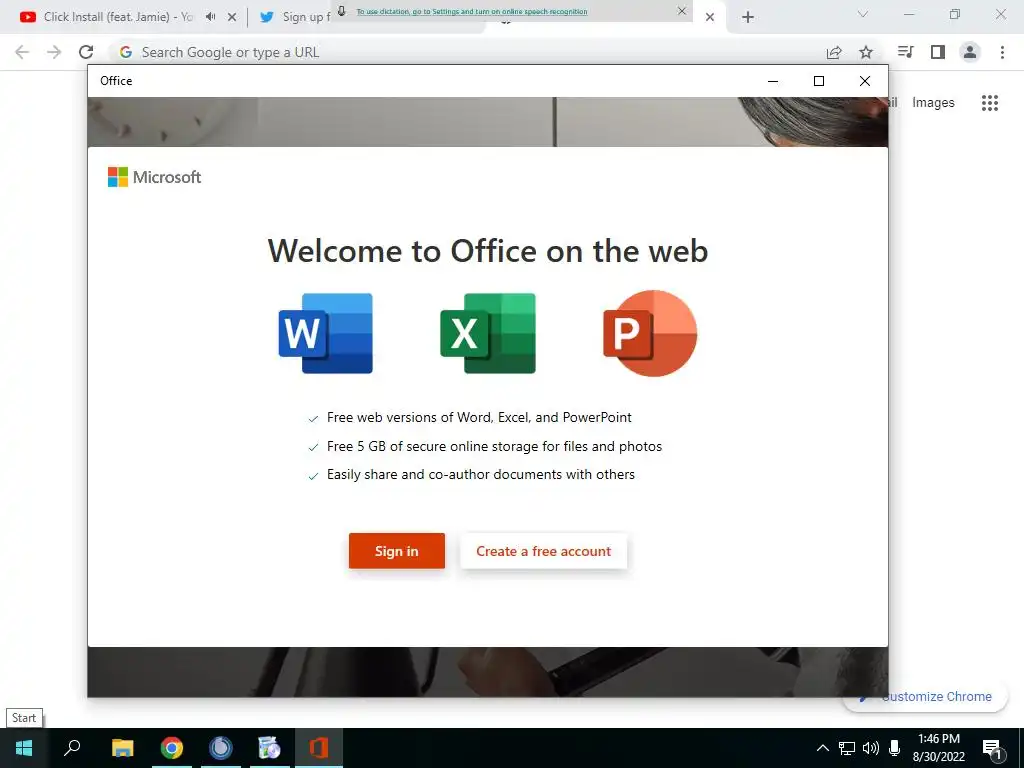Open the blue circular taskbar app
Screen dimensions: 1024x768
click(x=221, y=748)
